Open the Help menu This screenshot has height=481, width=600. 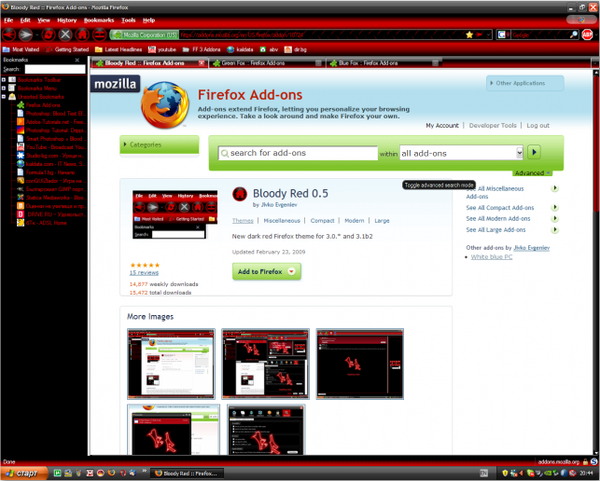click(x=149, y=20)
